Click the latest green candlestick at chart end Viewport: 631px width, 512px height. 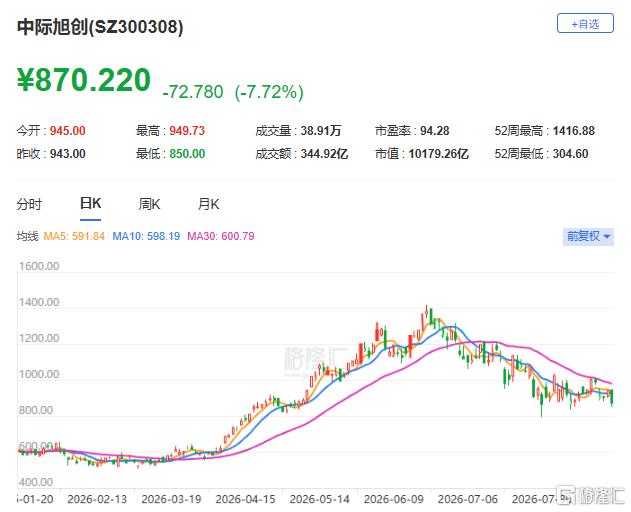[612, 397]
